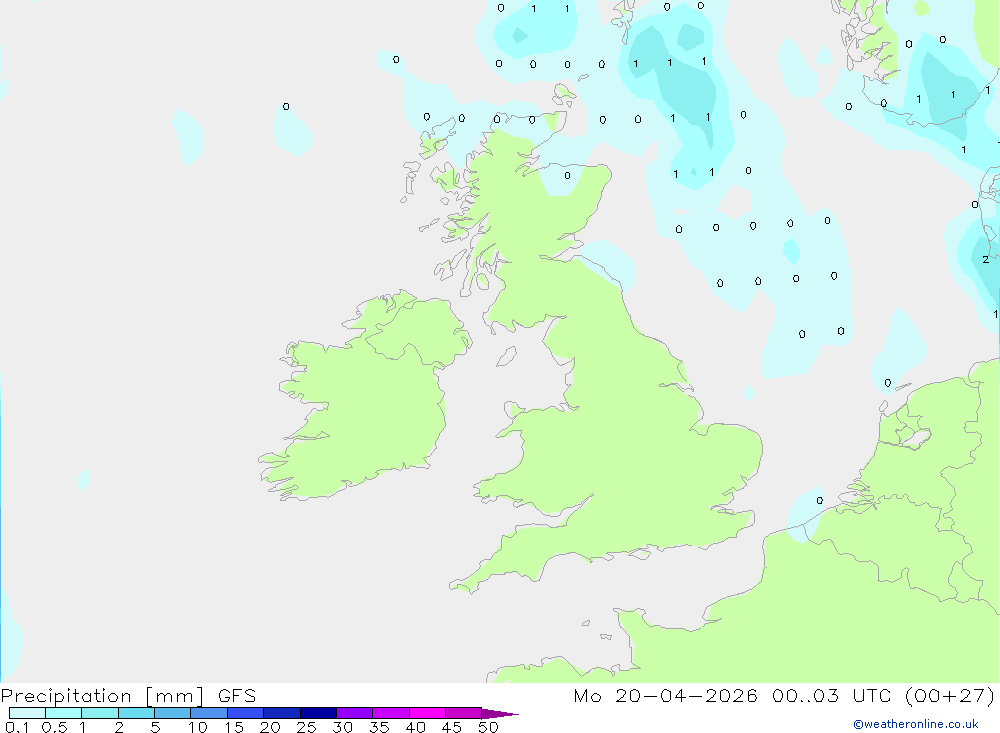Click the 0.5–1 mm legend color swatch
This screenshot has height=733, width=1000.
point(64,713)
